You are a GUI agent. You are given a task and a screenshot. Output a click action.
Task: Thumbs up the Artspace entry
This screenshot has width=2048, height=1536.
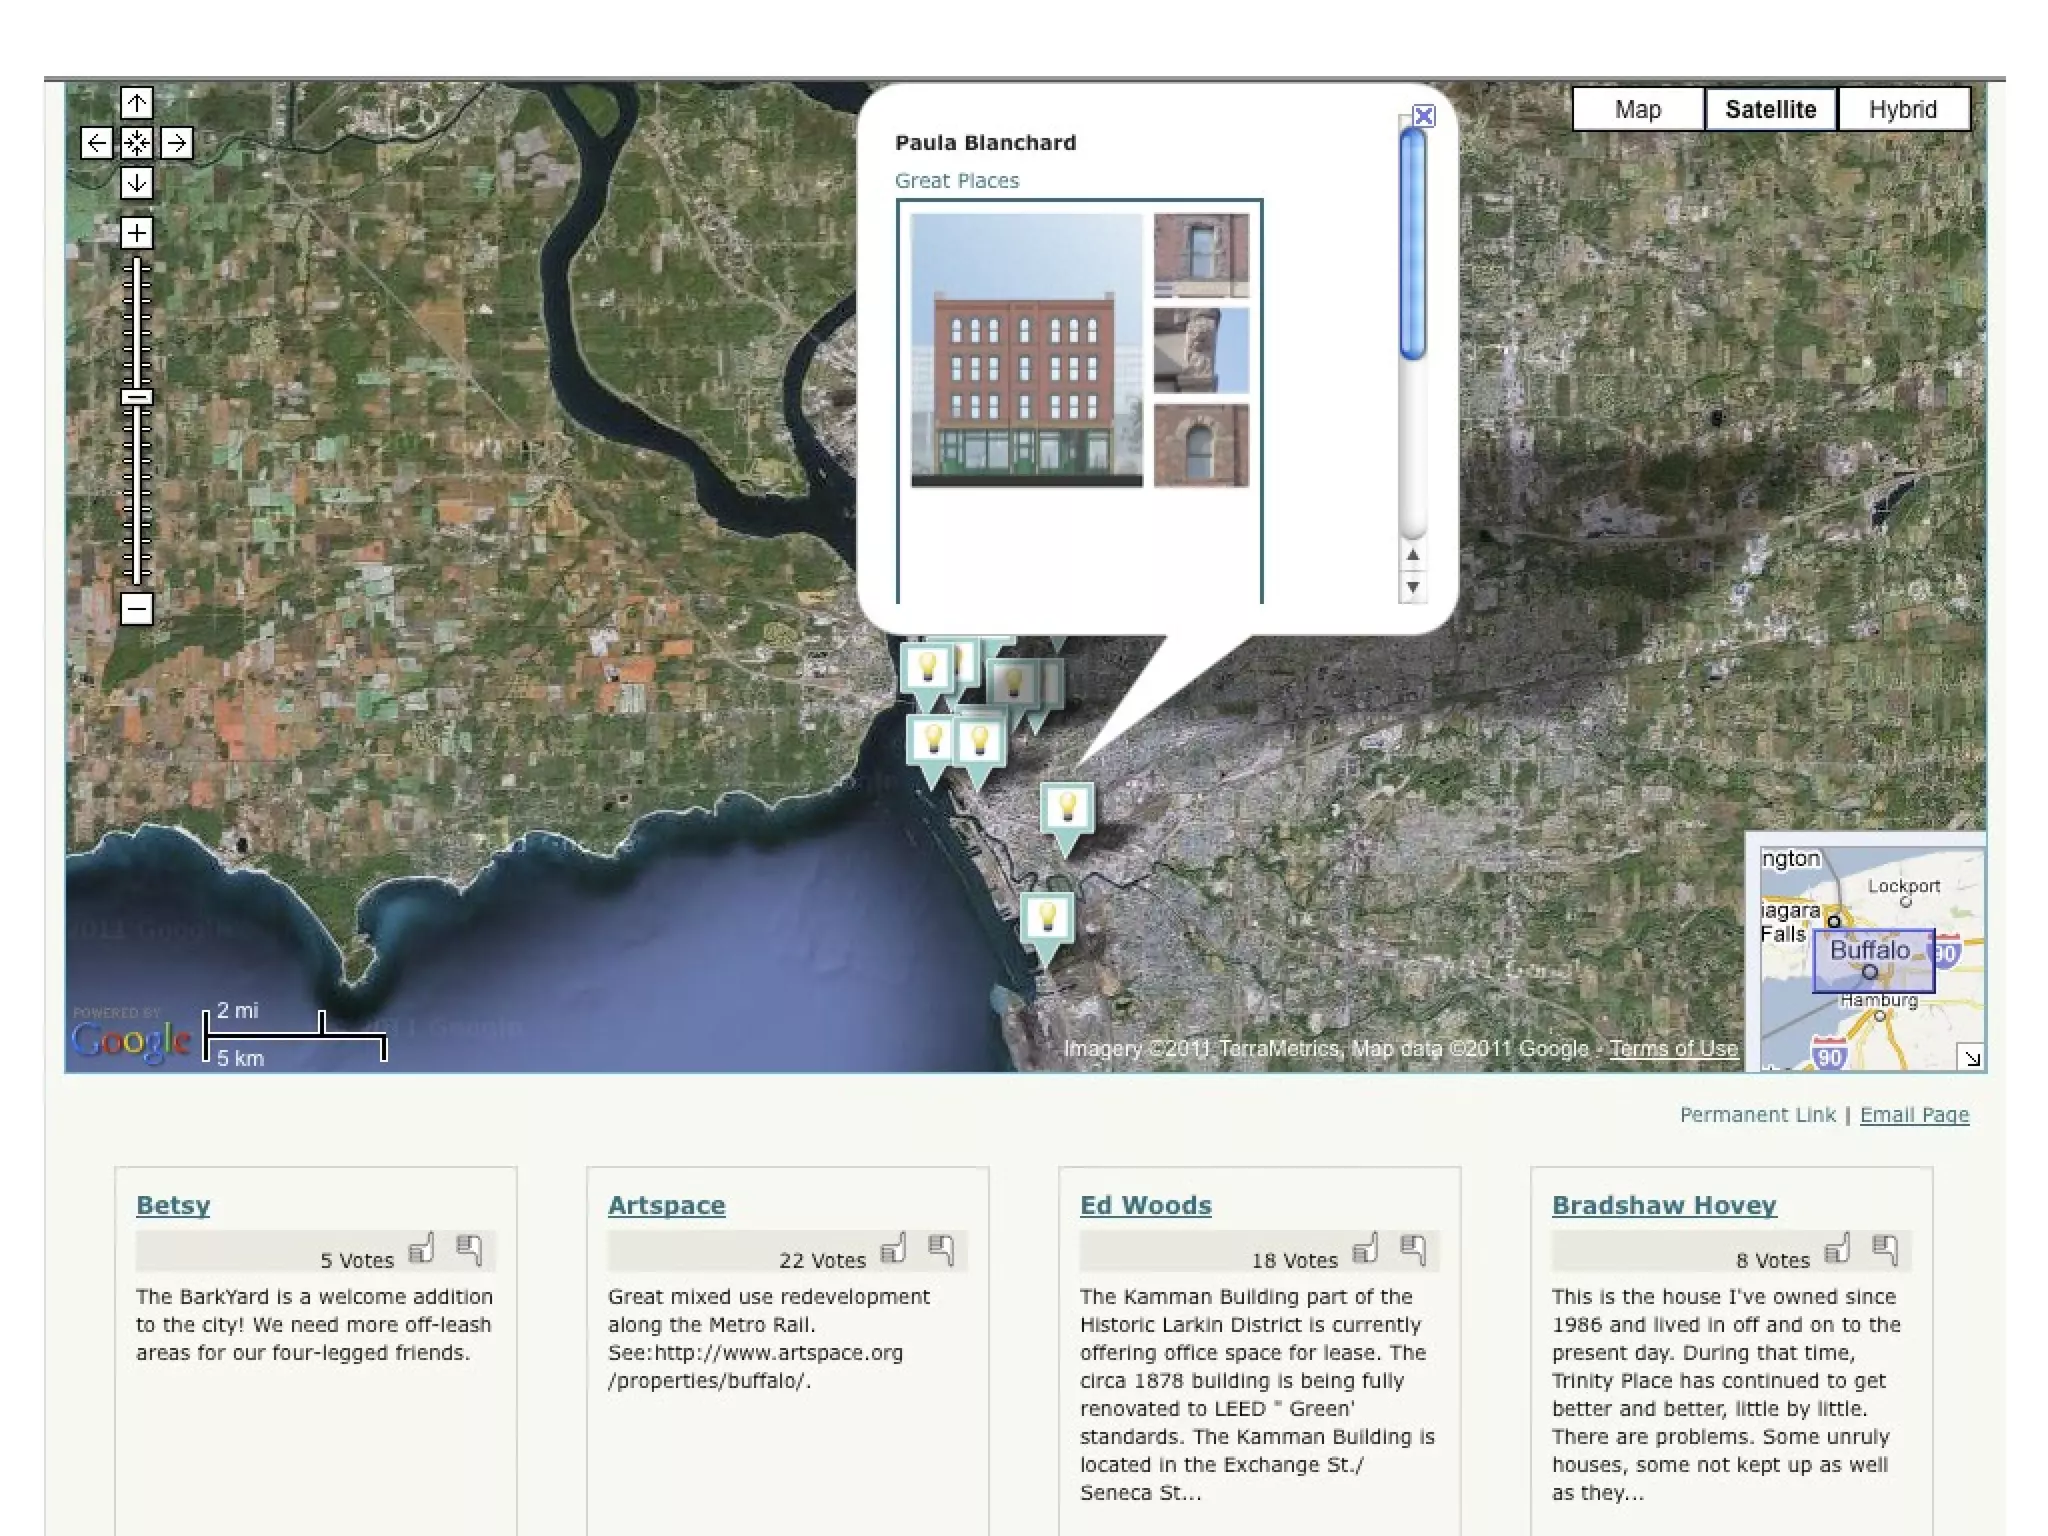[893, 1249]
